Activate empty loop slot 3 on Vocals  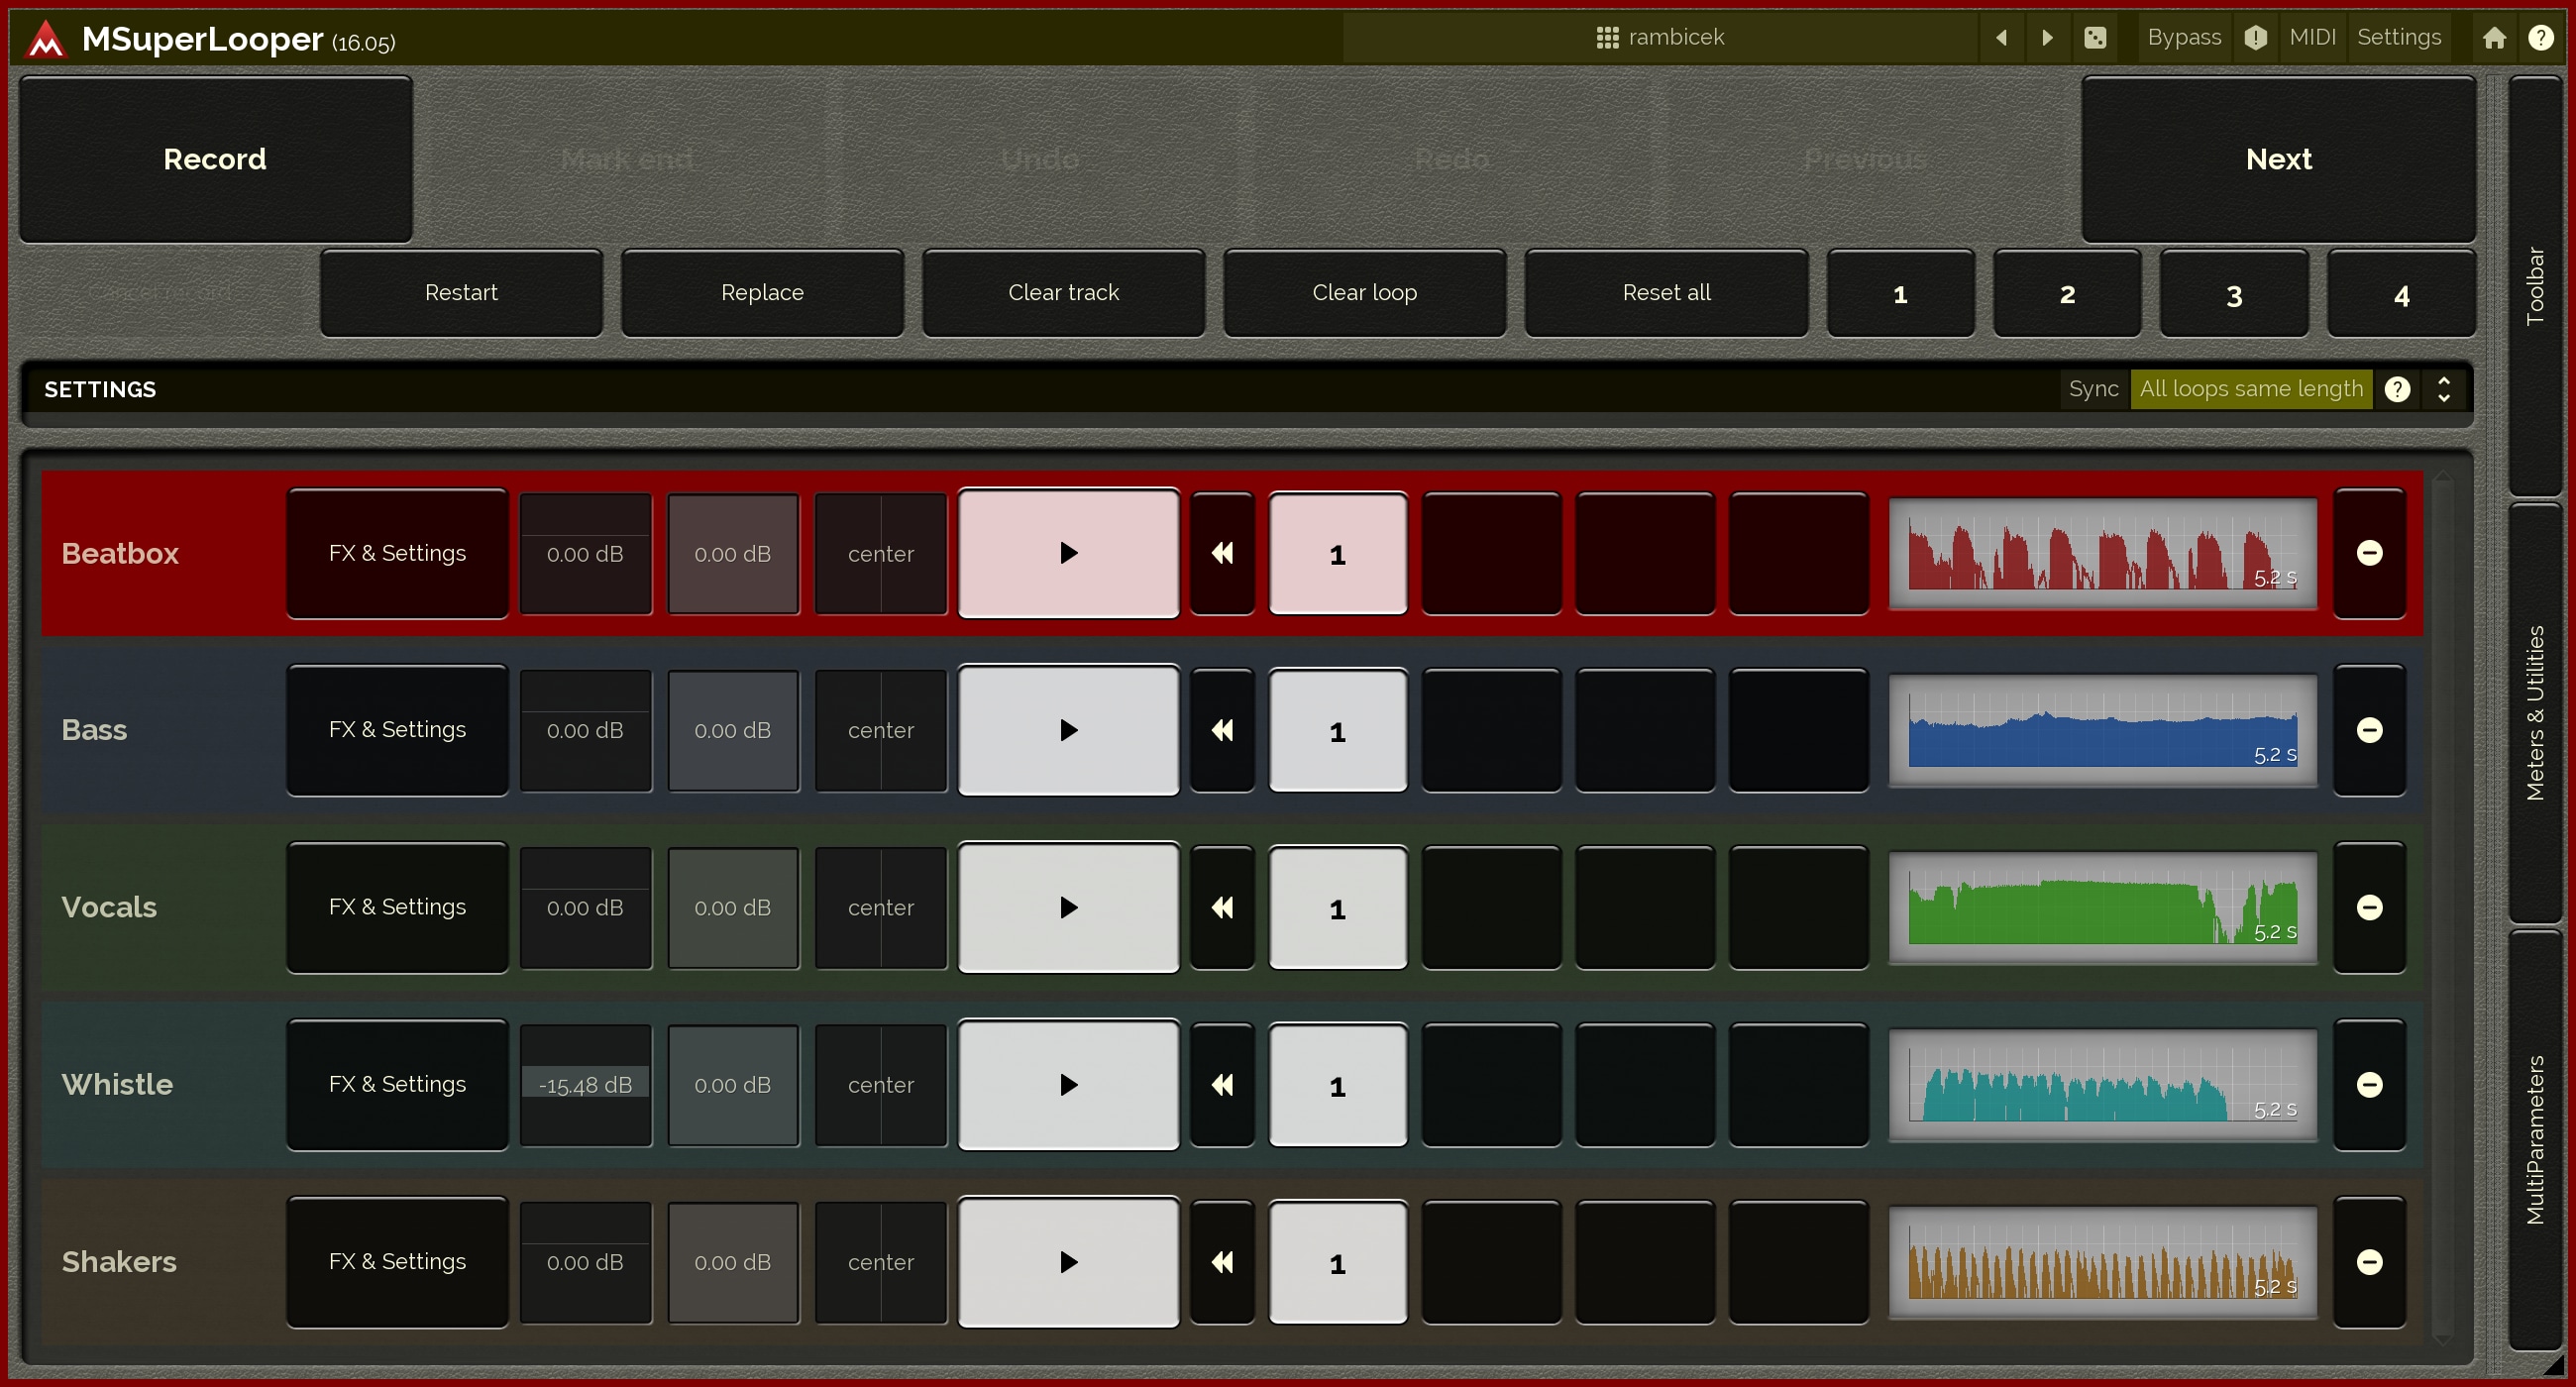(x=1645, y=907)
